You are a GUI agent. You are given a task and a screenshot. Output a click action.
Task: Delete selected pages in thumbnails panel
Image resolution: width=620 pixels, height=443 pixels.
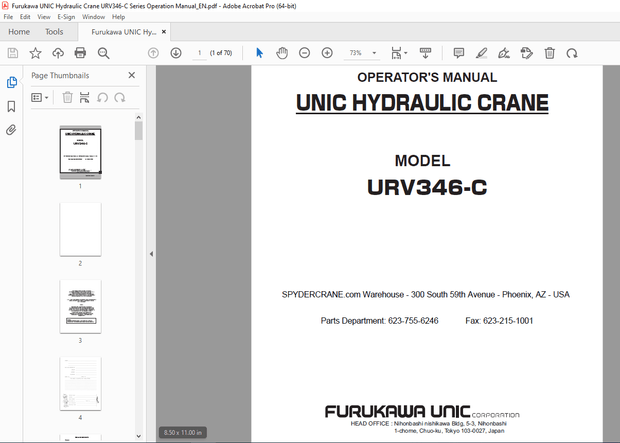click(68, 97)
